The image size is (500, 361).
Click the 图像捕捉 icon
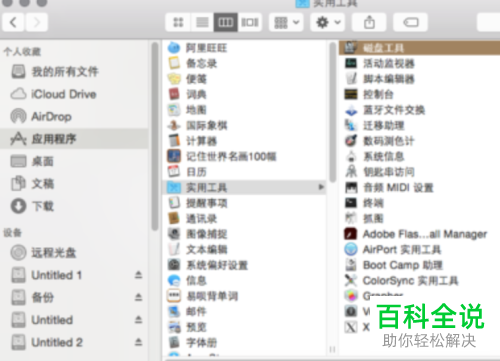[174, 234]
